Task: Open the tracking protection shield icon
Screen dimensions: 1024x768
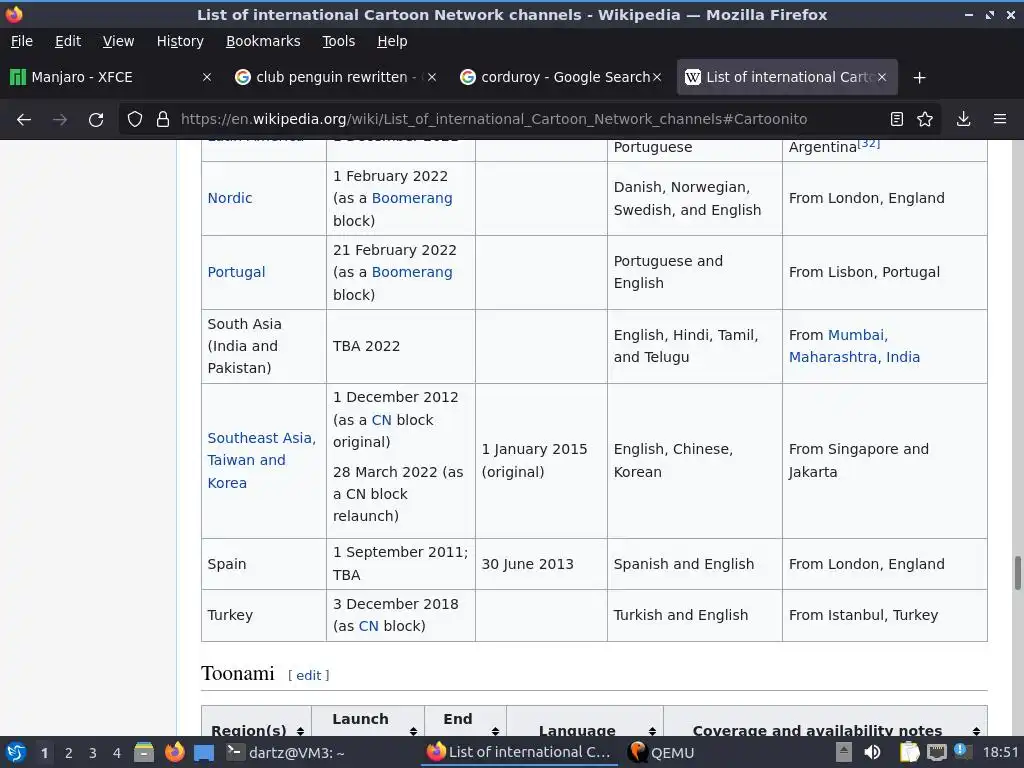Action: pos(135,119)
